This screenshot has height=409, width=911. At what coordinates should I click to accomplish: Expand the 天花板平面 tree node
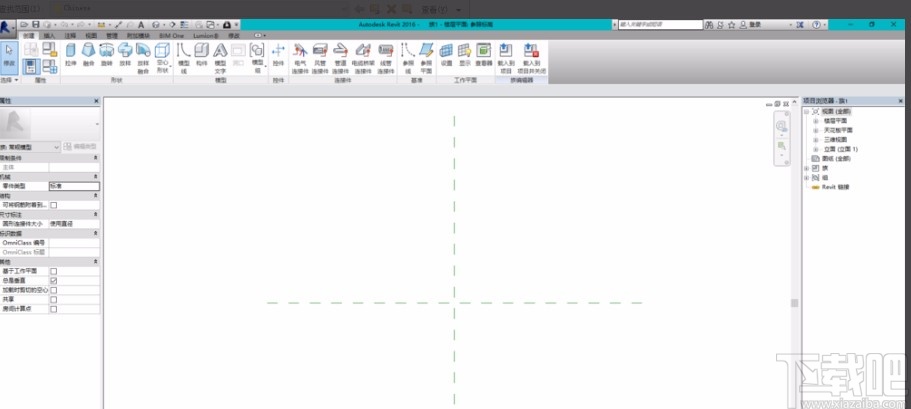pos(816,130)
